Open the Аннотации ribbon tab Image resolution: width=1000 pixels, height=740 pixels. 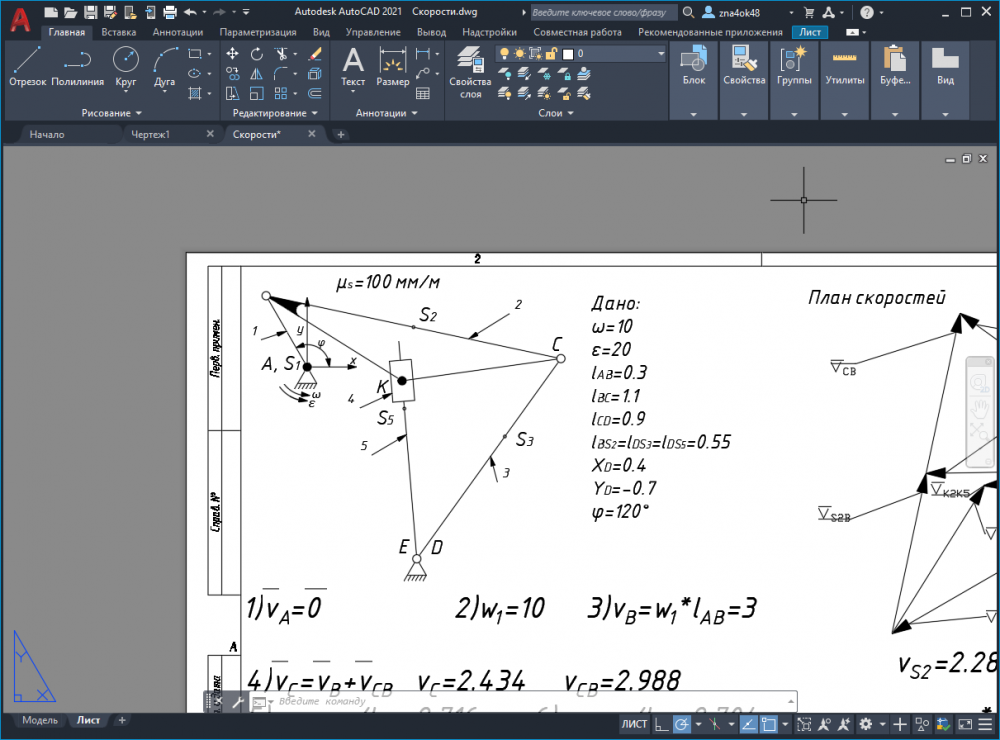(x=178, y=32)
